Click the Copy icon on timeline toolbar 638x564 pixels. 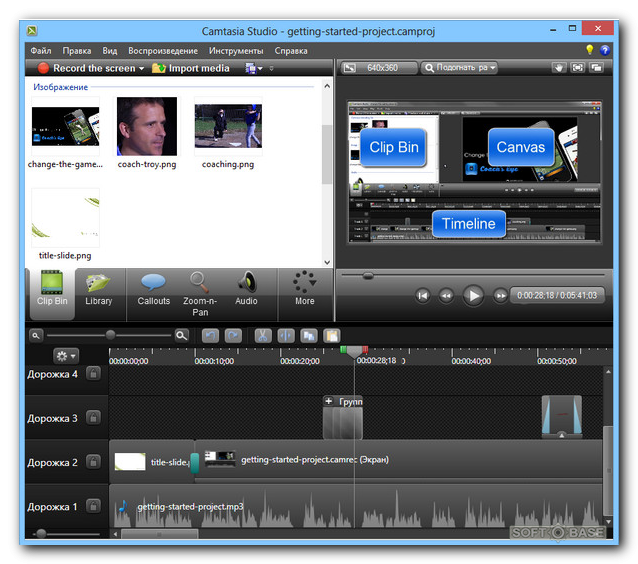pos(309,336)
